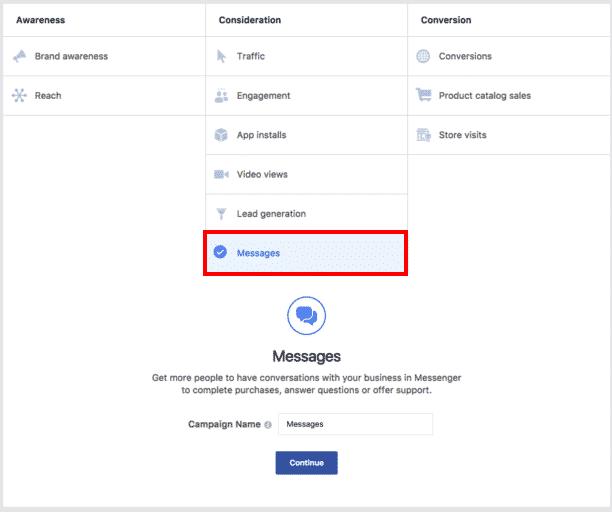
Task: Click the Lead generation funnel icon
Action: point(221,214)
